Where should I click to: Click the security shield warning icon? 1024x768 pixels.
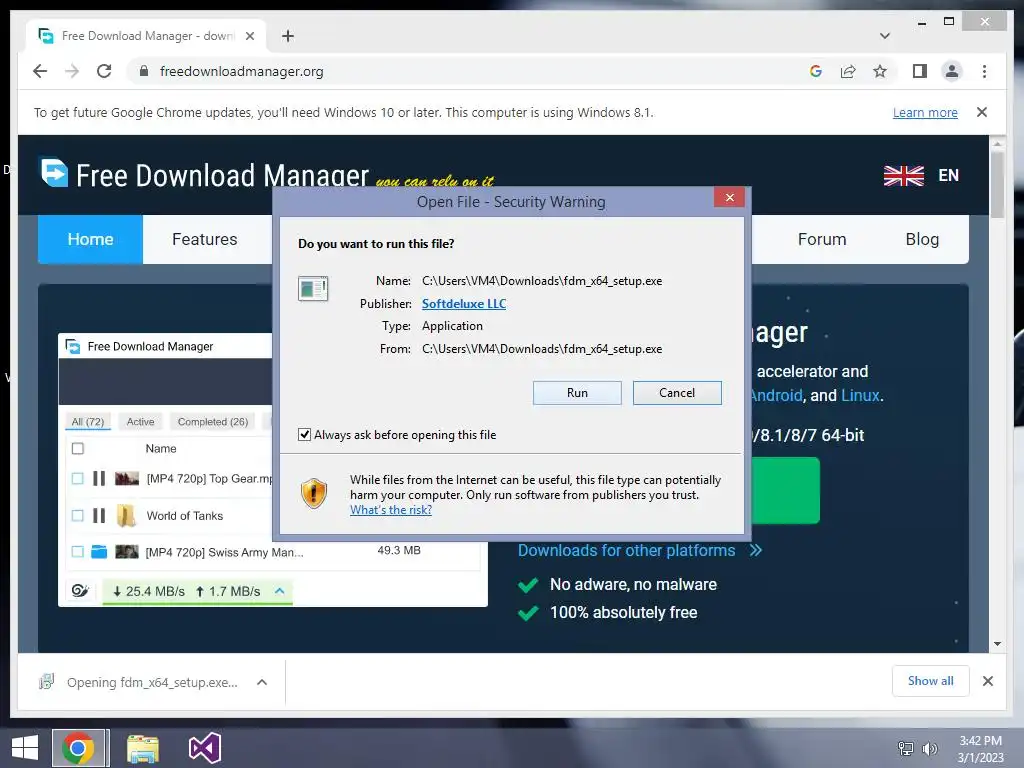[x=313, y=493]
